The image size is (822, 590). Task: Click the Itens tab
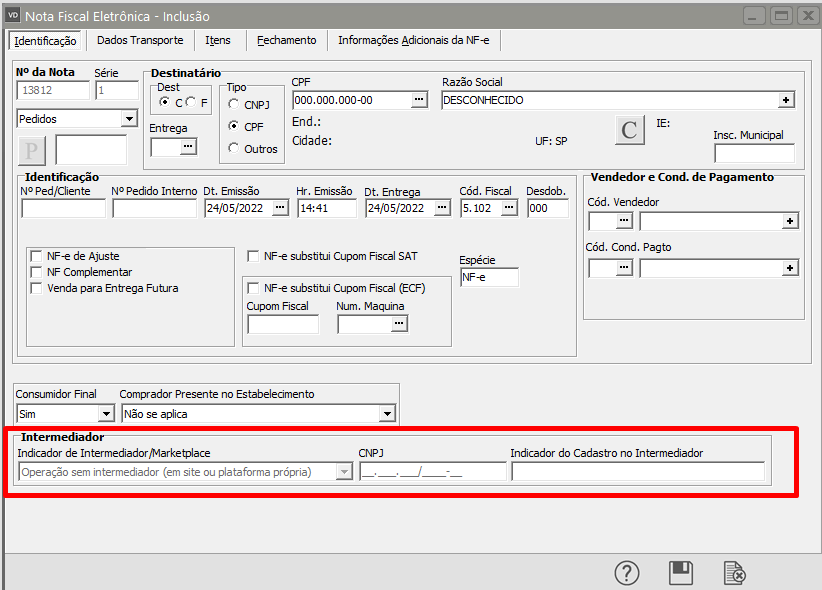click(217, 40)
